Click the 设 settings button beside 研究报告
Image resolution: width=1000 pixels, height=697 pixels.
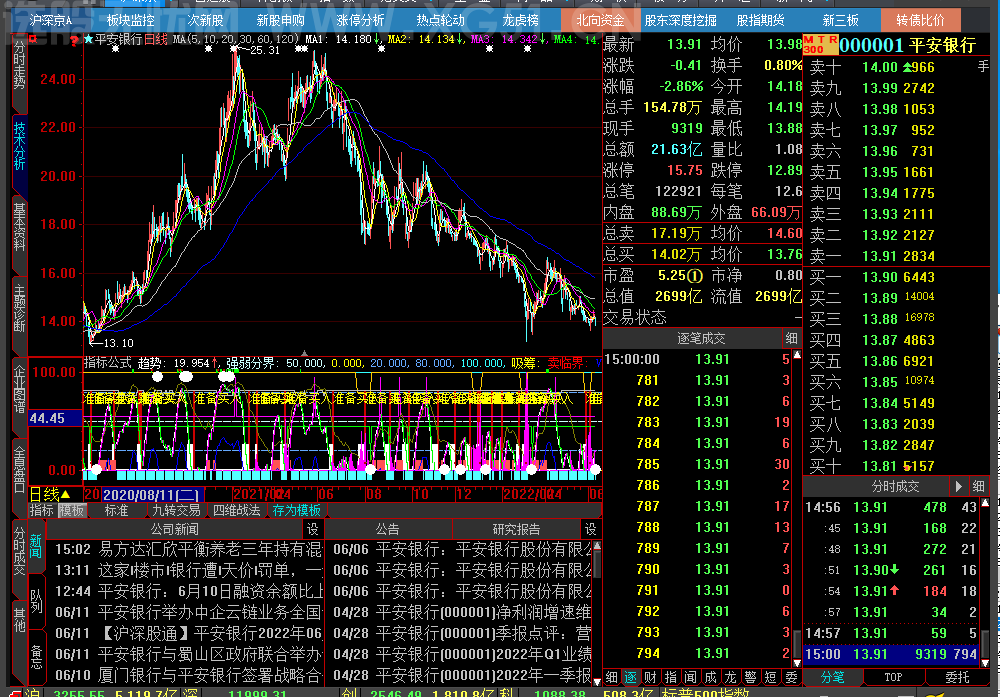[x=591, y=529]
